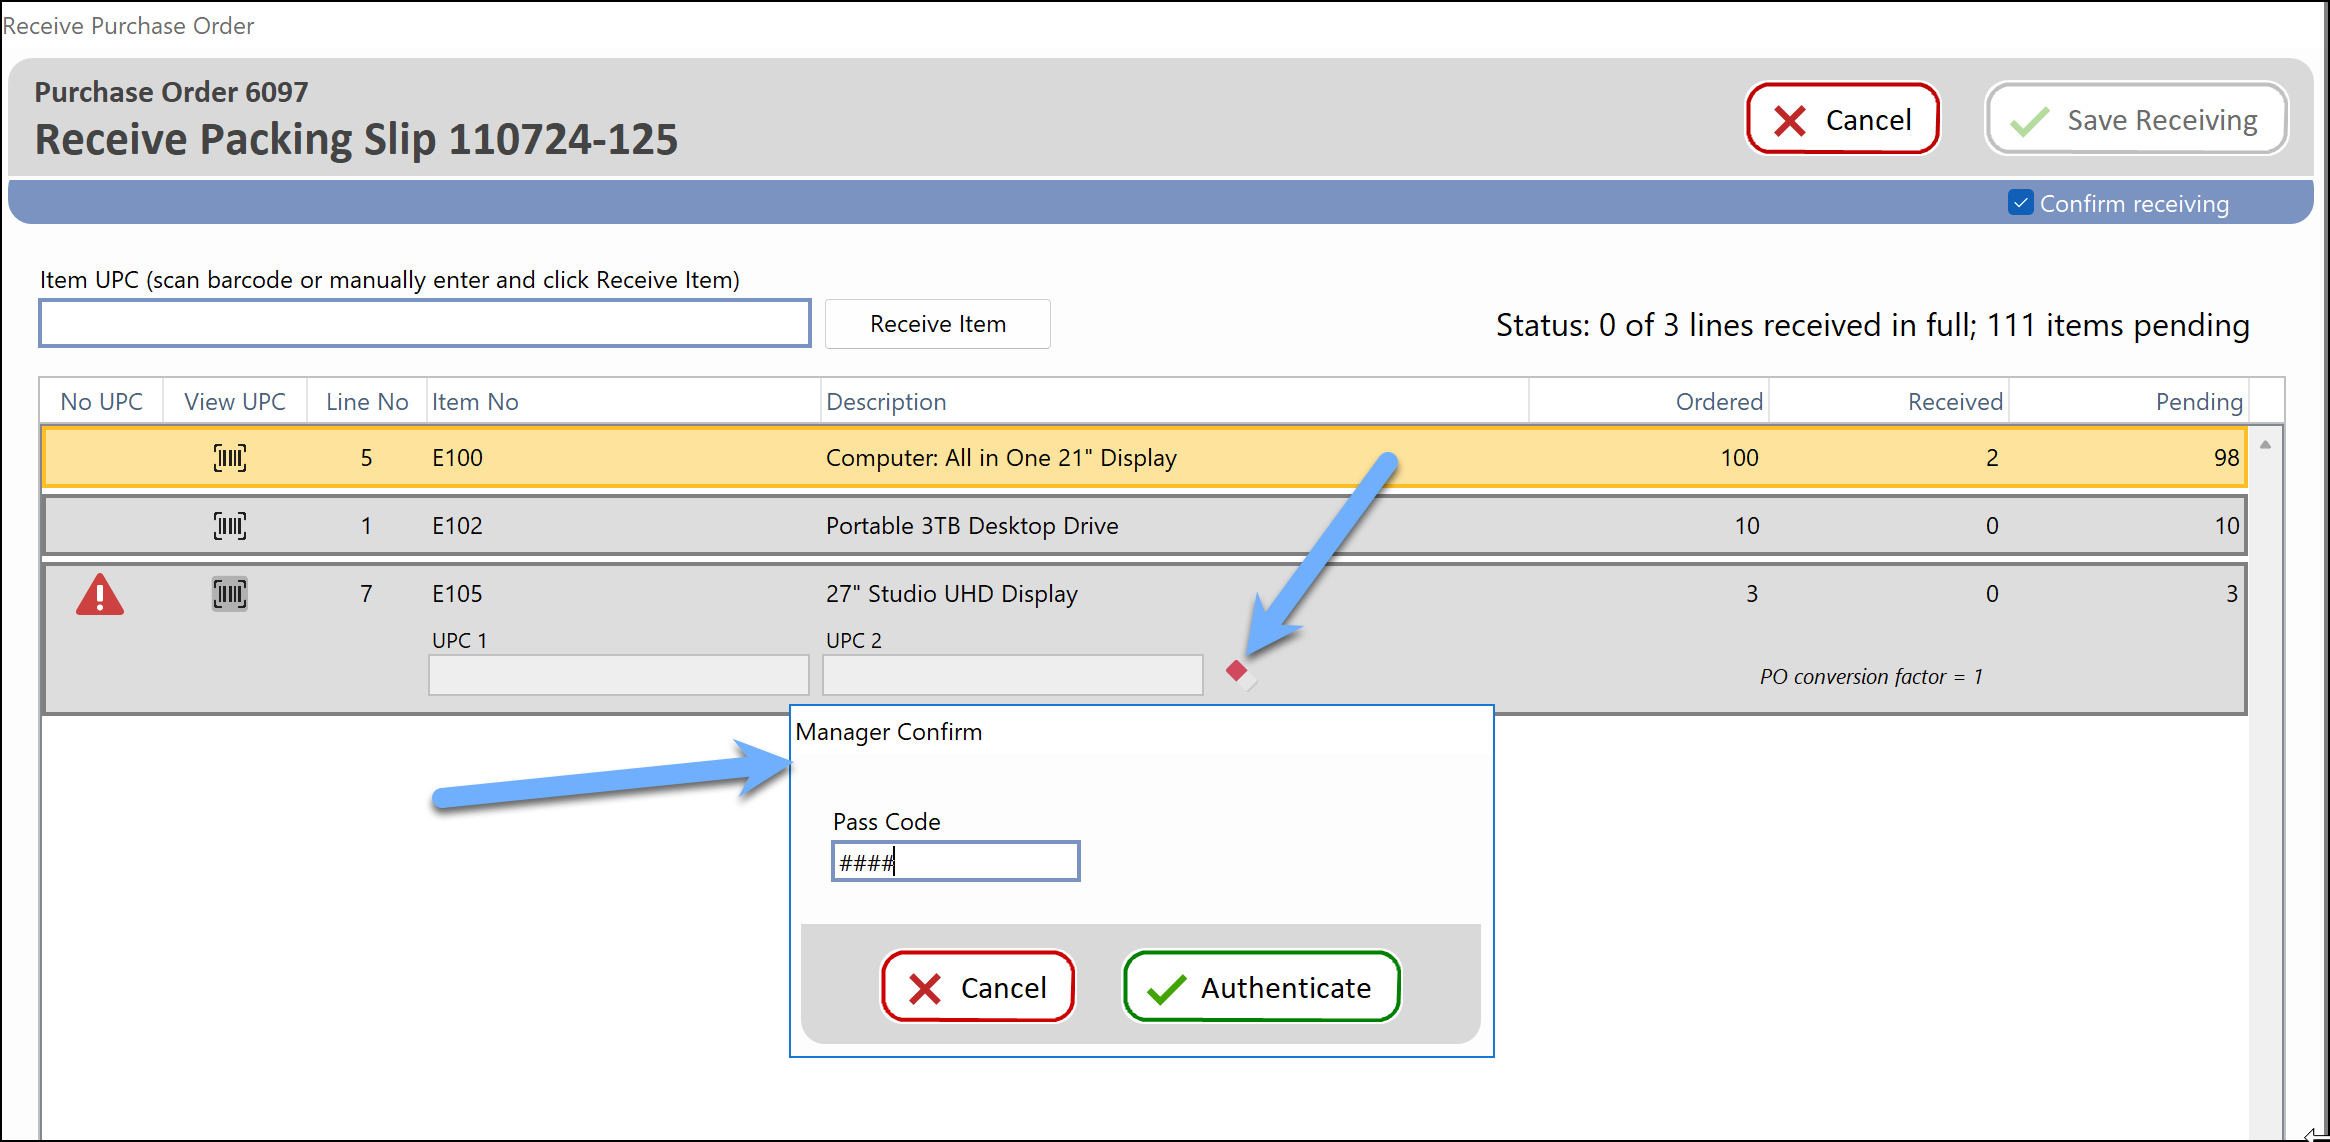Cancel receiving the packing slip at top
The width and height of the screenshot is (2330, 1142).
click(1842, 119)
